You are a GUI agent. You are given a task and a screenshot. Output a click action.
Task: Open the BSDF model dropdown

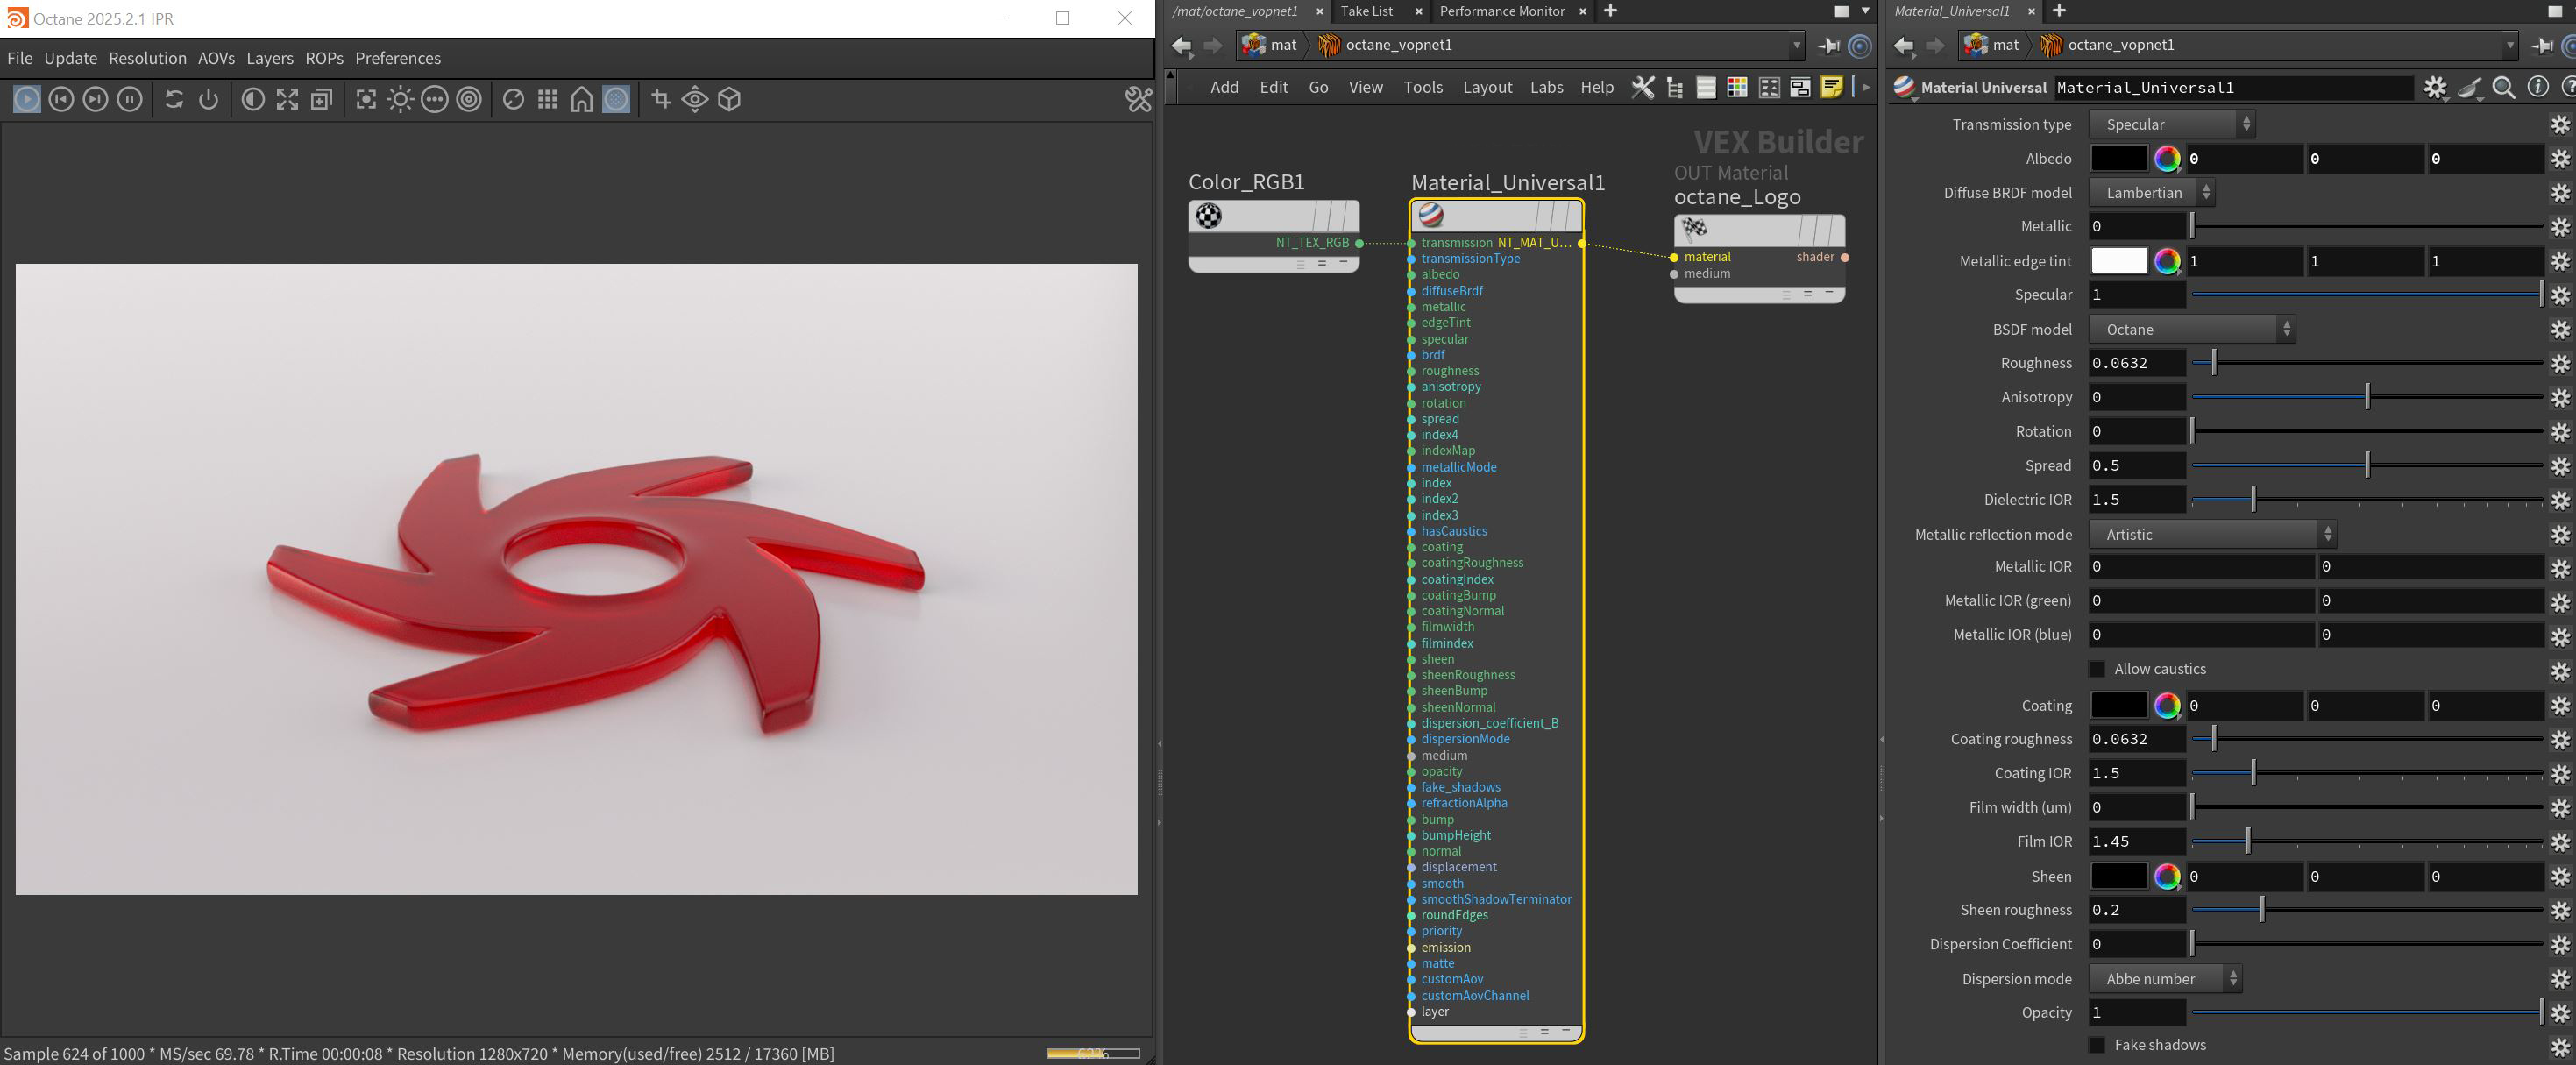[x=2191, y=329]
